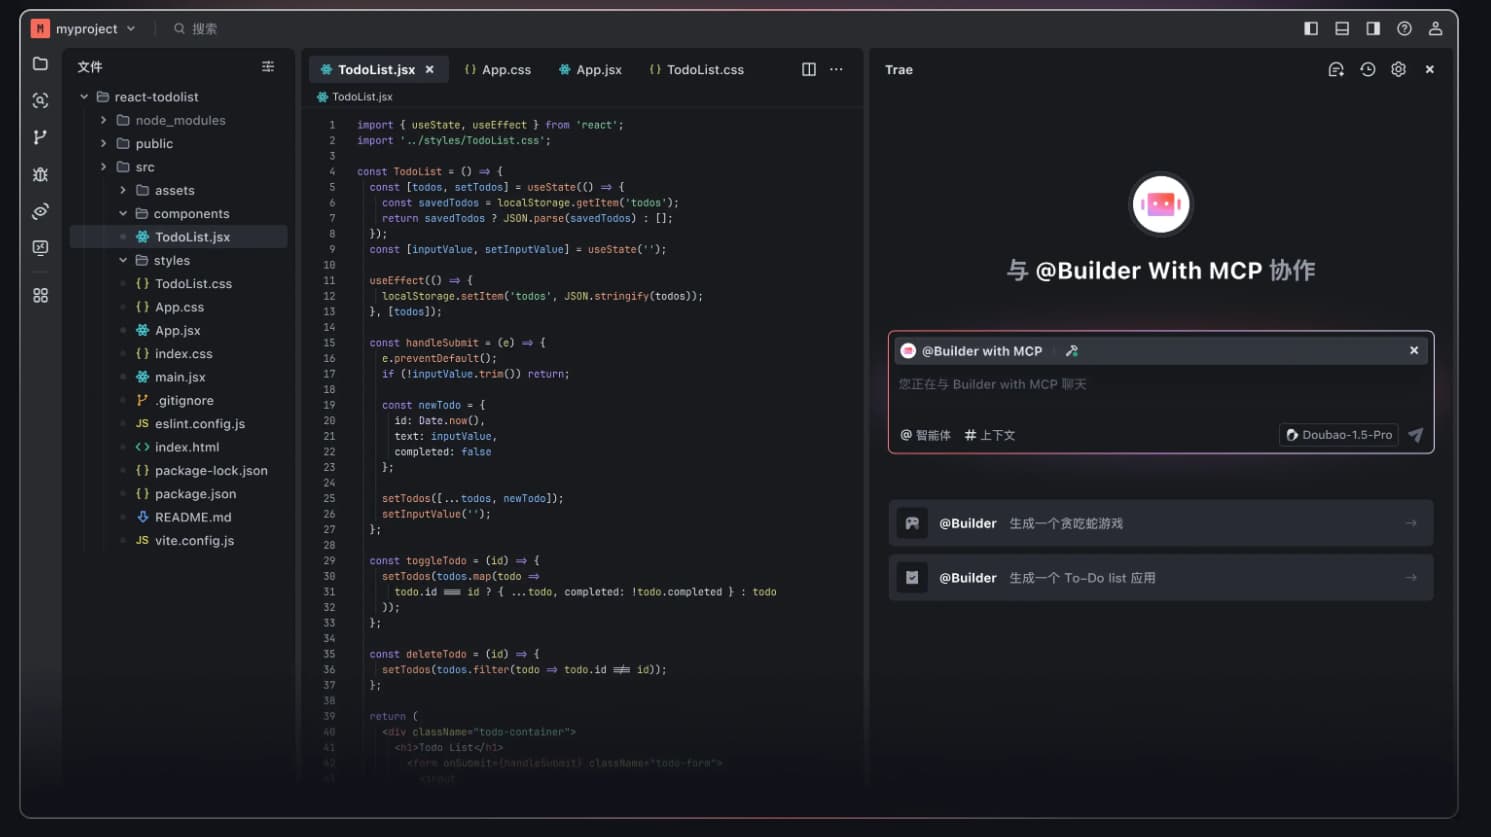Viewport: 1491px width, 837px height.
Task: Open index.html in the file tree
Action: 179,447
